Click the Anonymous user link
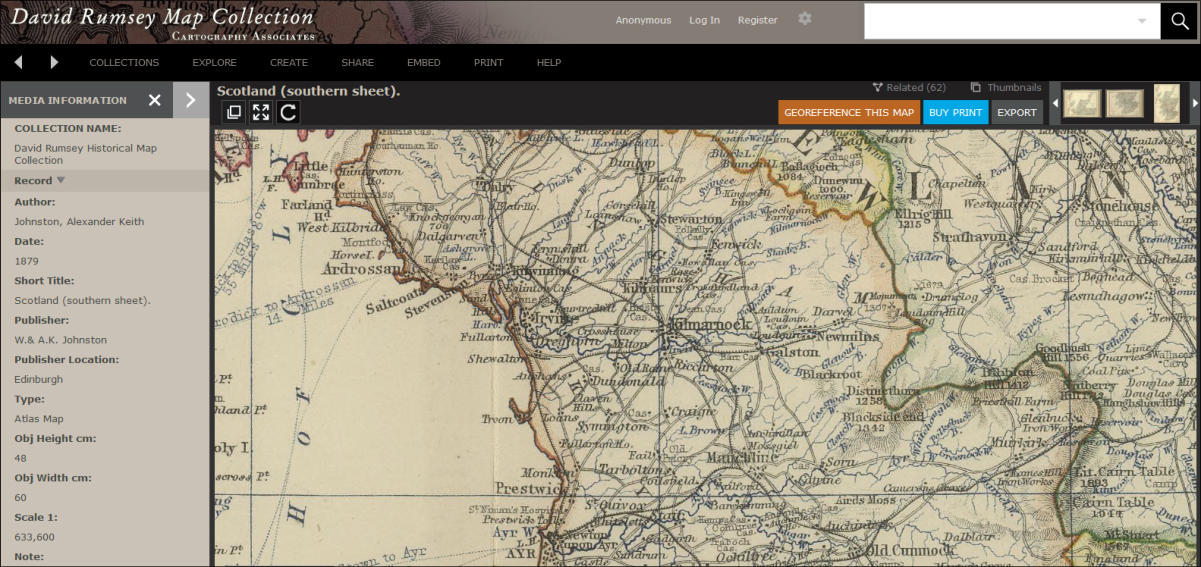 coord(643,20)
